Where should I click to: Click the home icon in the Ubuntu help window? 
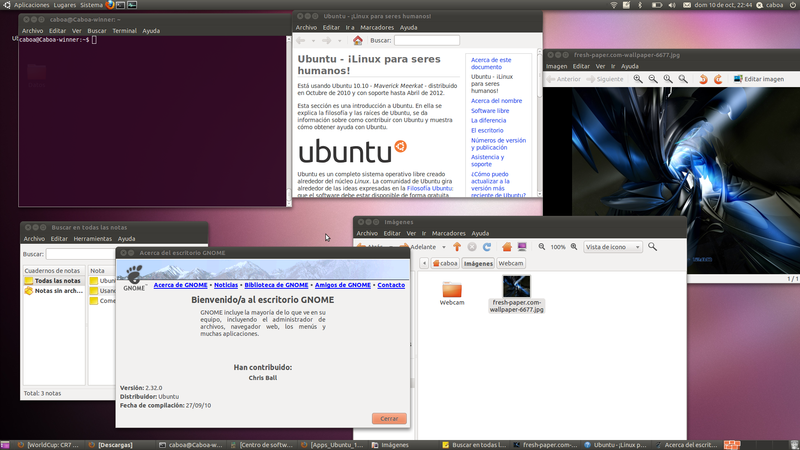pos(358,40)
